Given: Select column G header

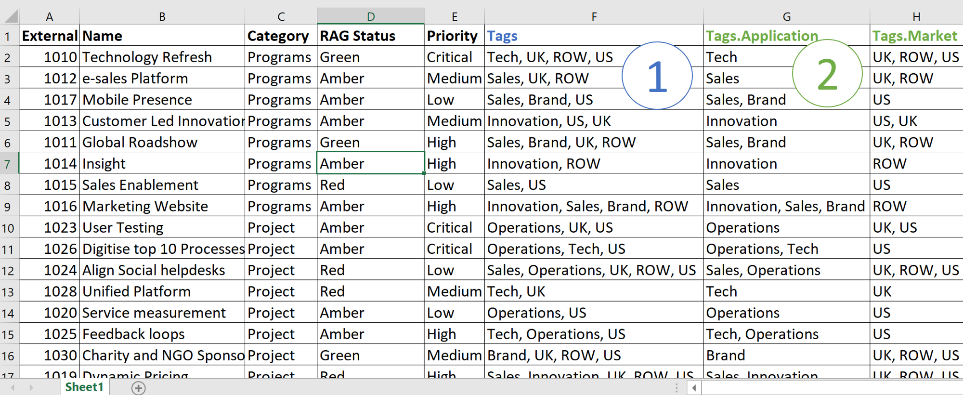Looking at the screenshot, I should click(787, 17).
